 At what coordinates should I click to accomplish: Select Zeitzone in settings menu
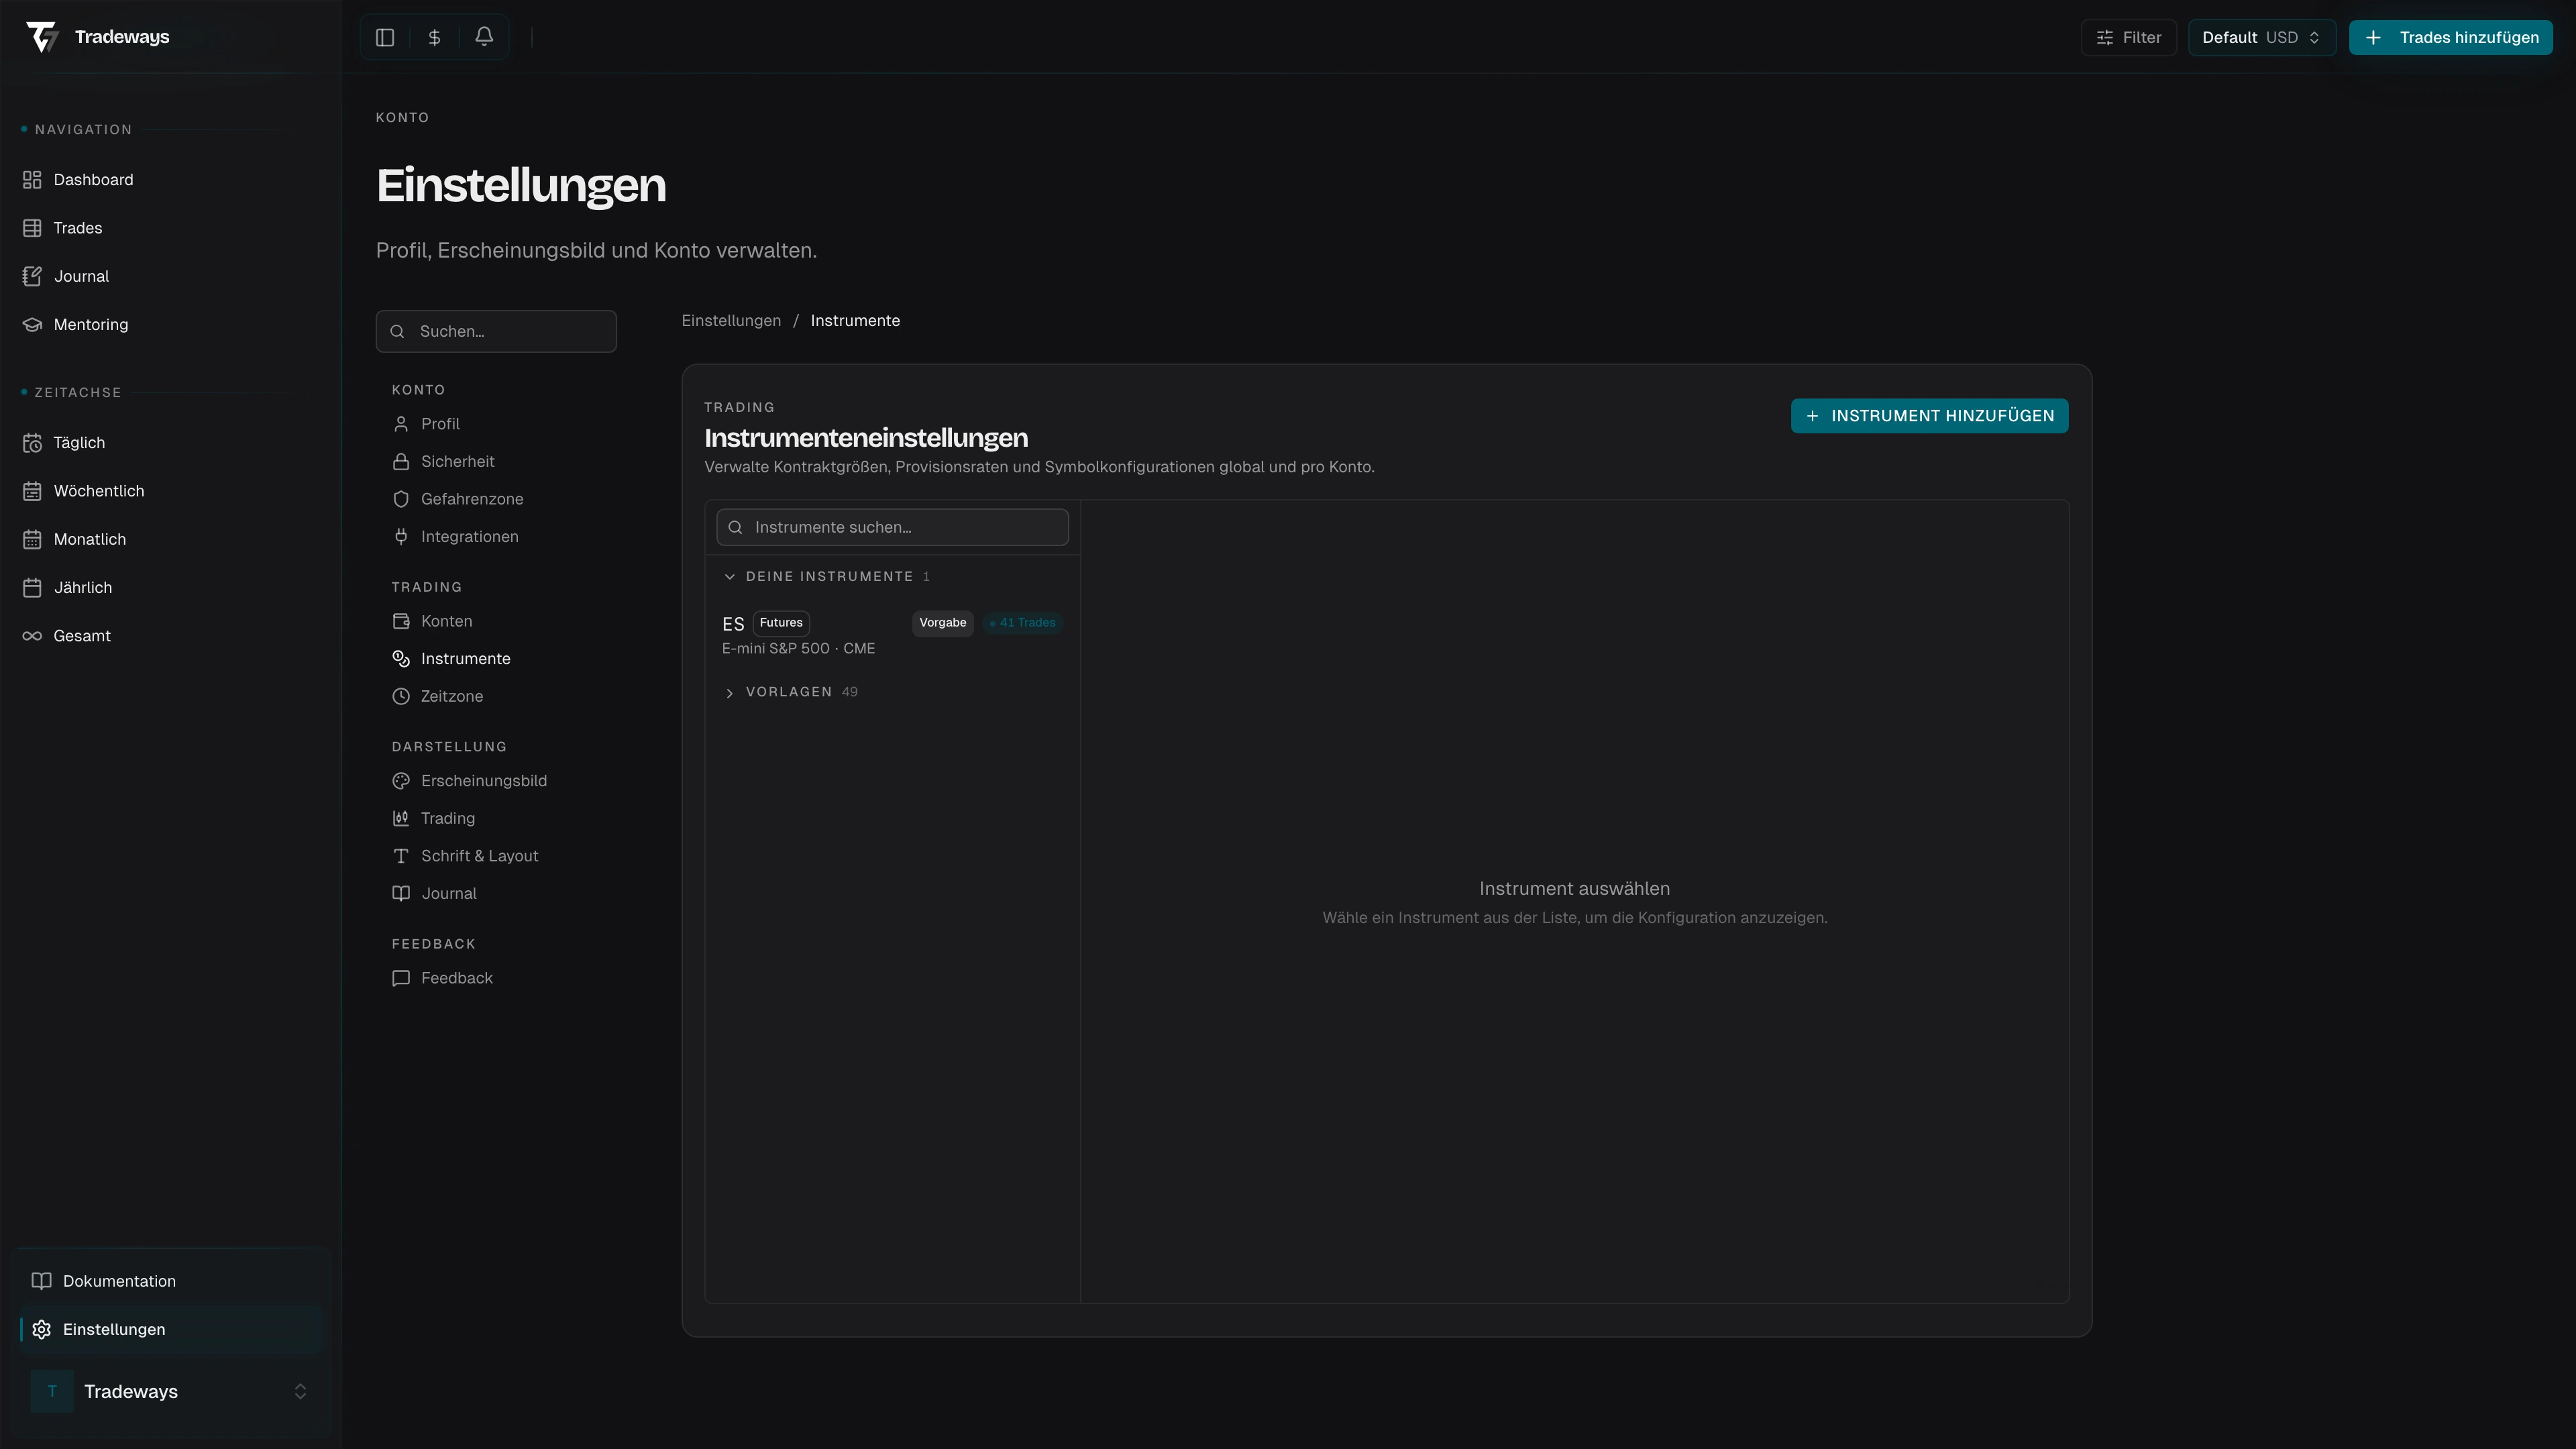click(x=451, y=696)
